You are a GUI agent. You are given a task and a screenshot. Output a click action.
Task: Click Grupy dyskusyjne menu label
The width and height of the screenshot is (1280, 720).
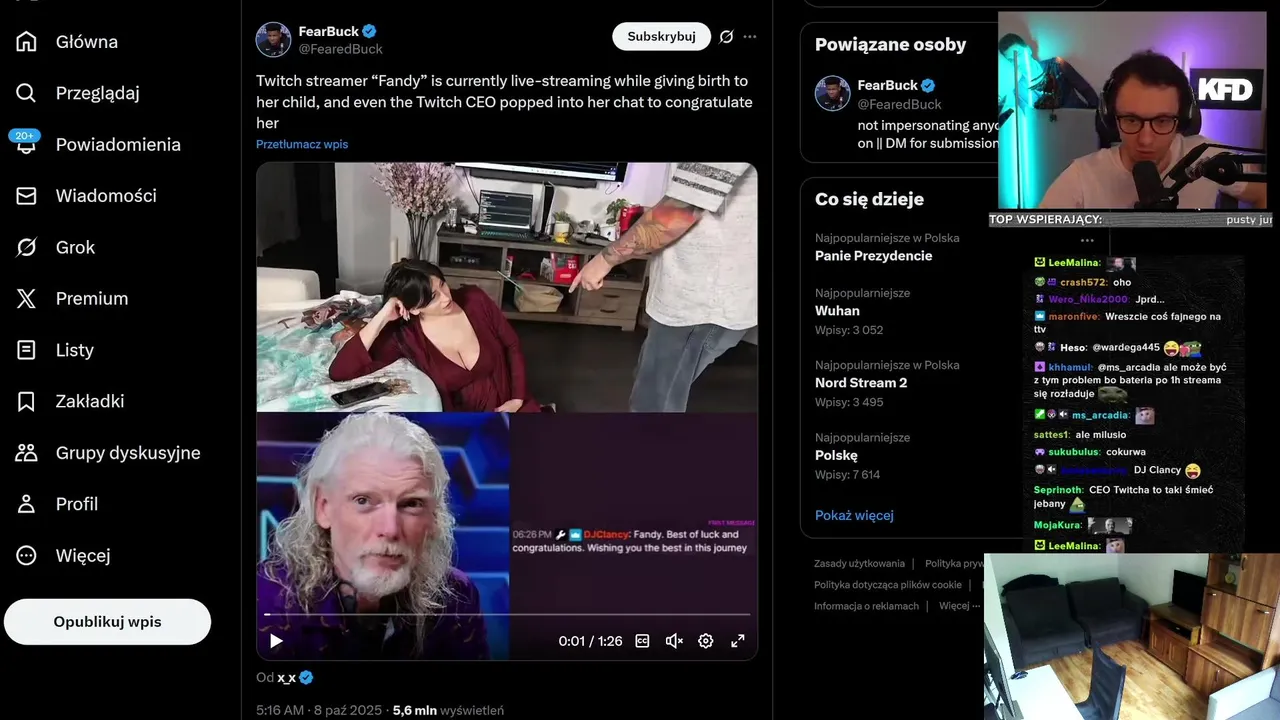[x=128, y=453]
